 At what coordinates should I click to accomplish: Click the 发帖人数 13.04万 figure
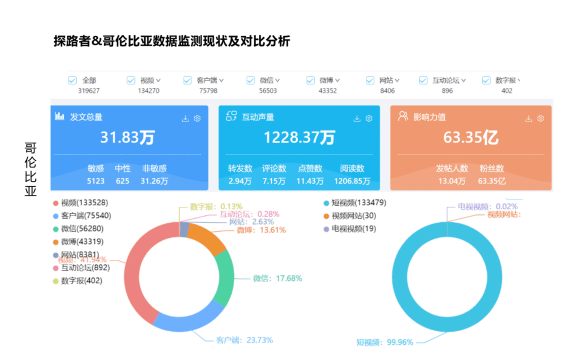452,175
